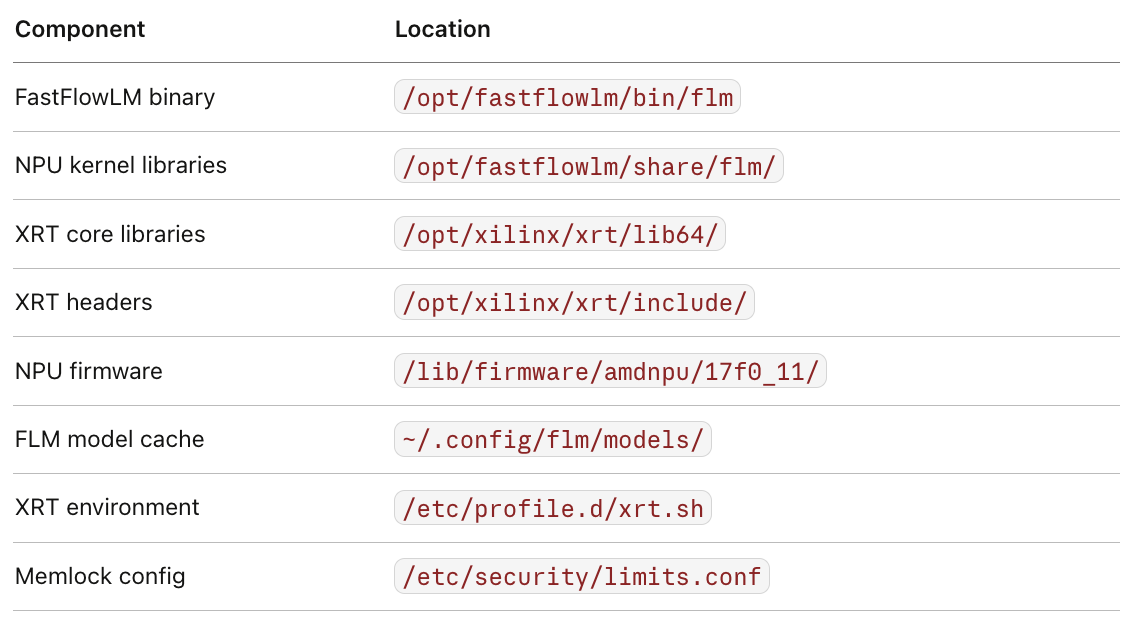Click empty space in the NPU firmware row
Screen dimensions: 1142x636
[972, 371]
